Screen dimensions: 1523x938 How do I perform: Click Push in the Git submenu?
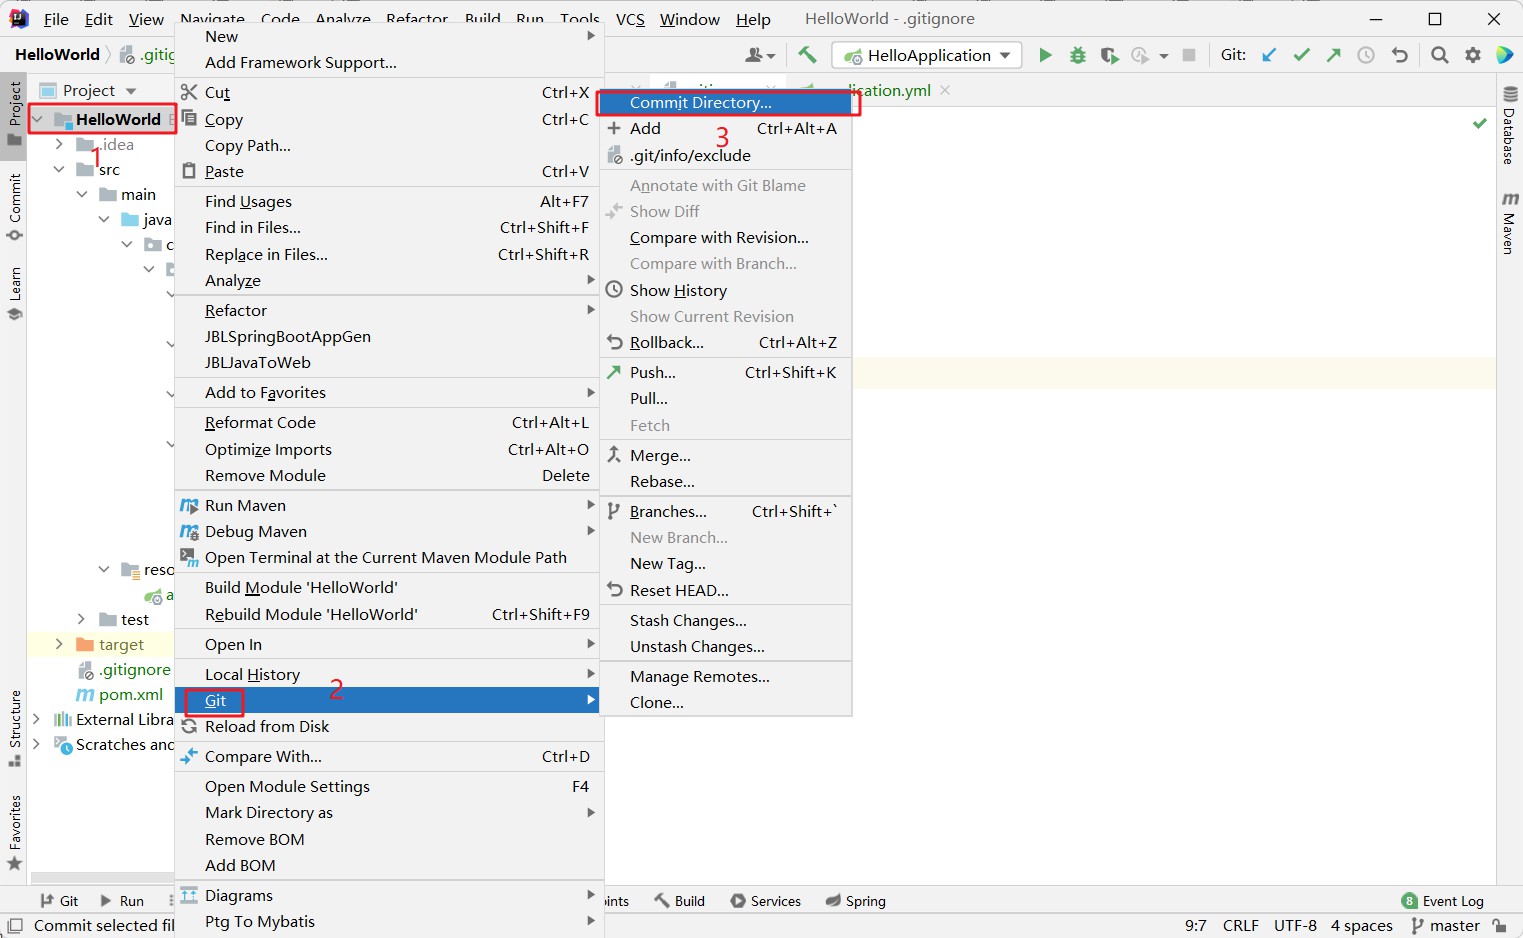tap(725, 373)
